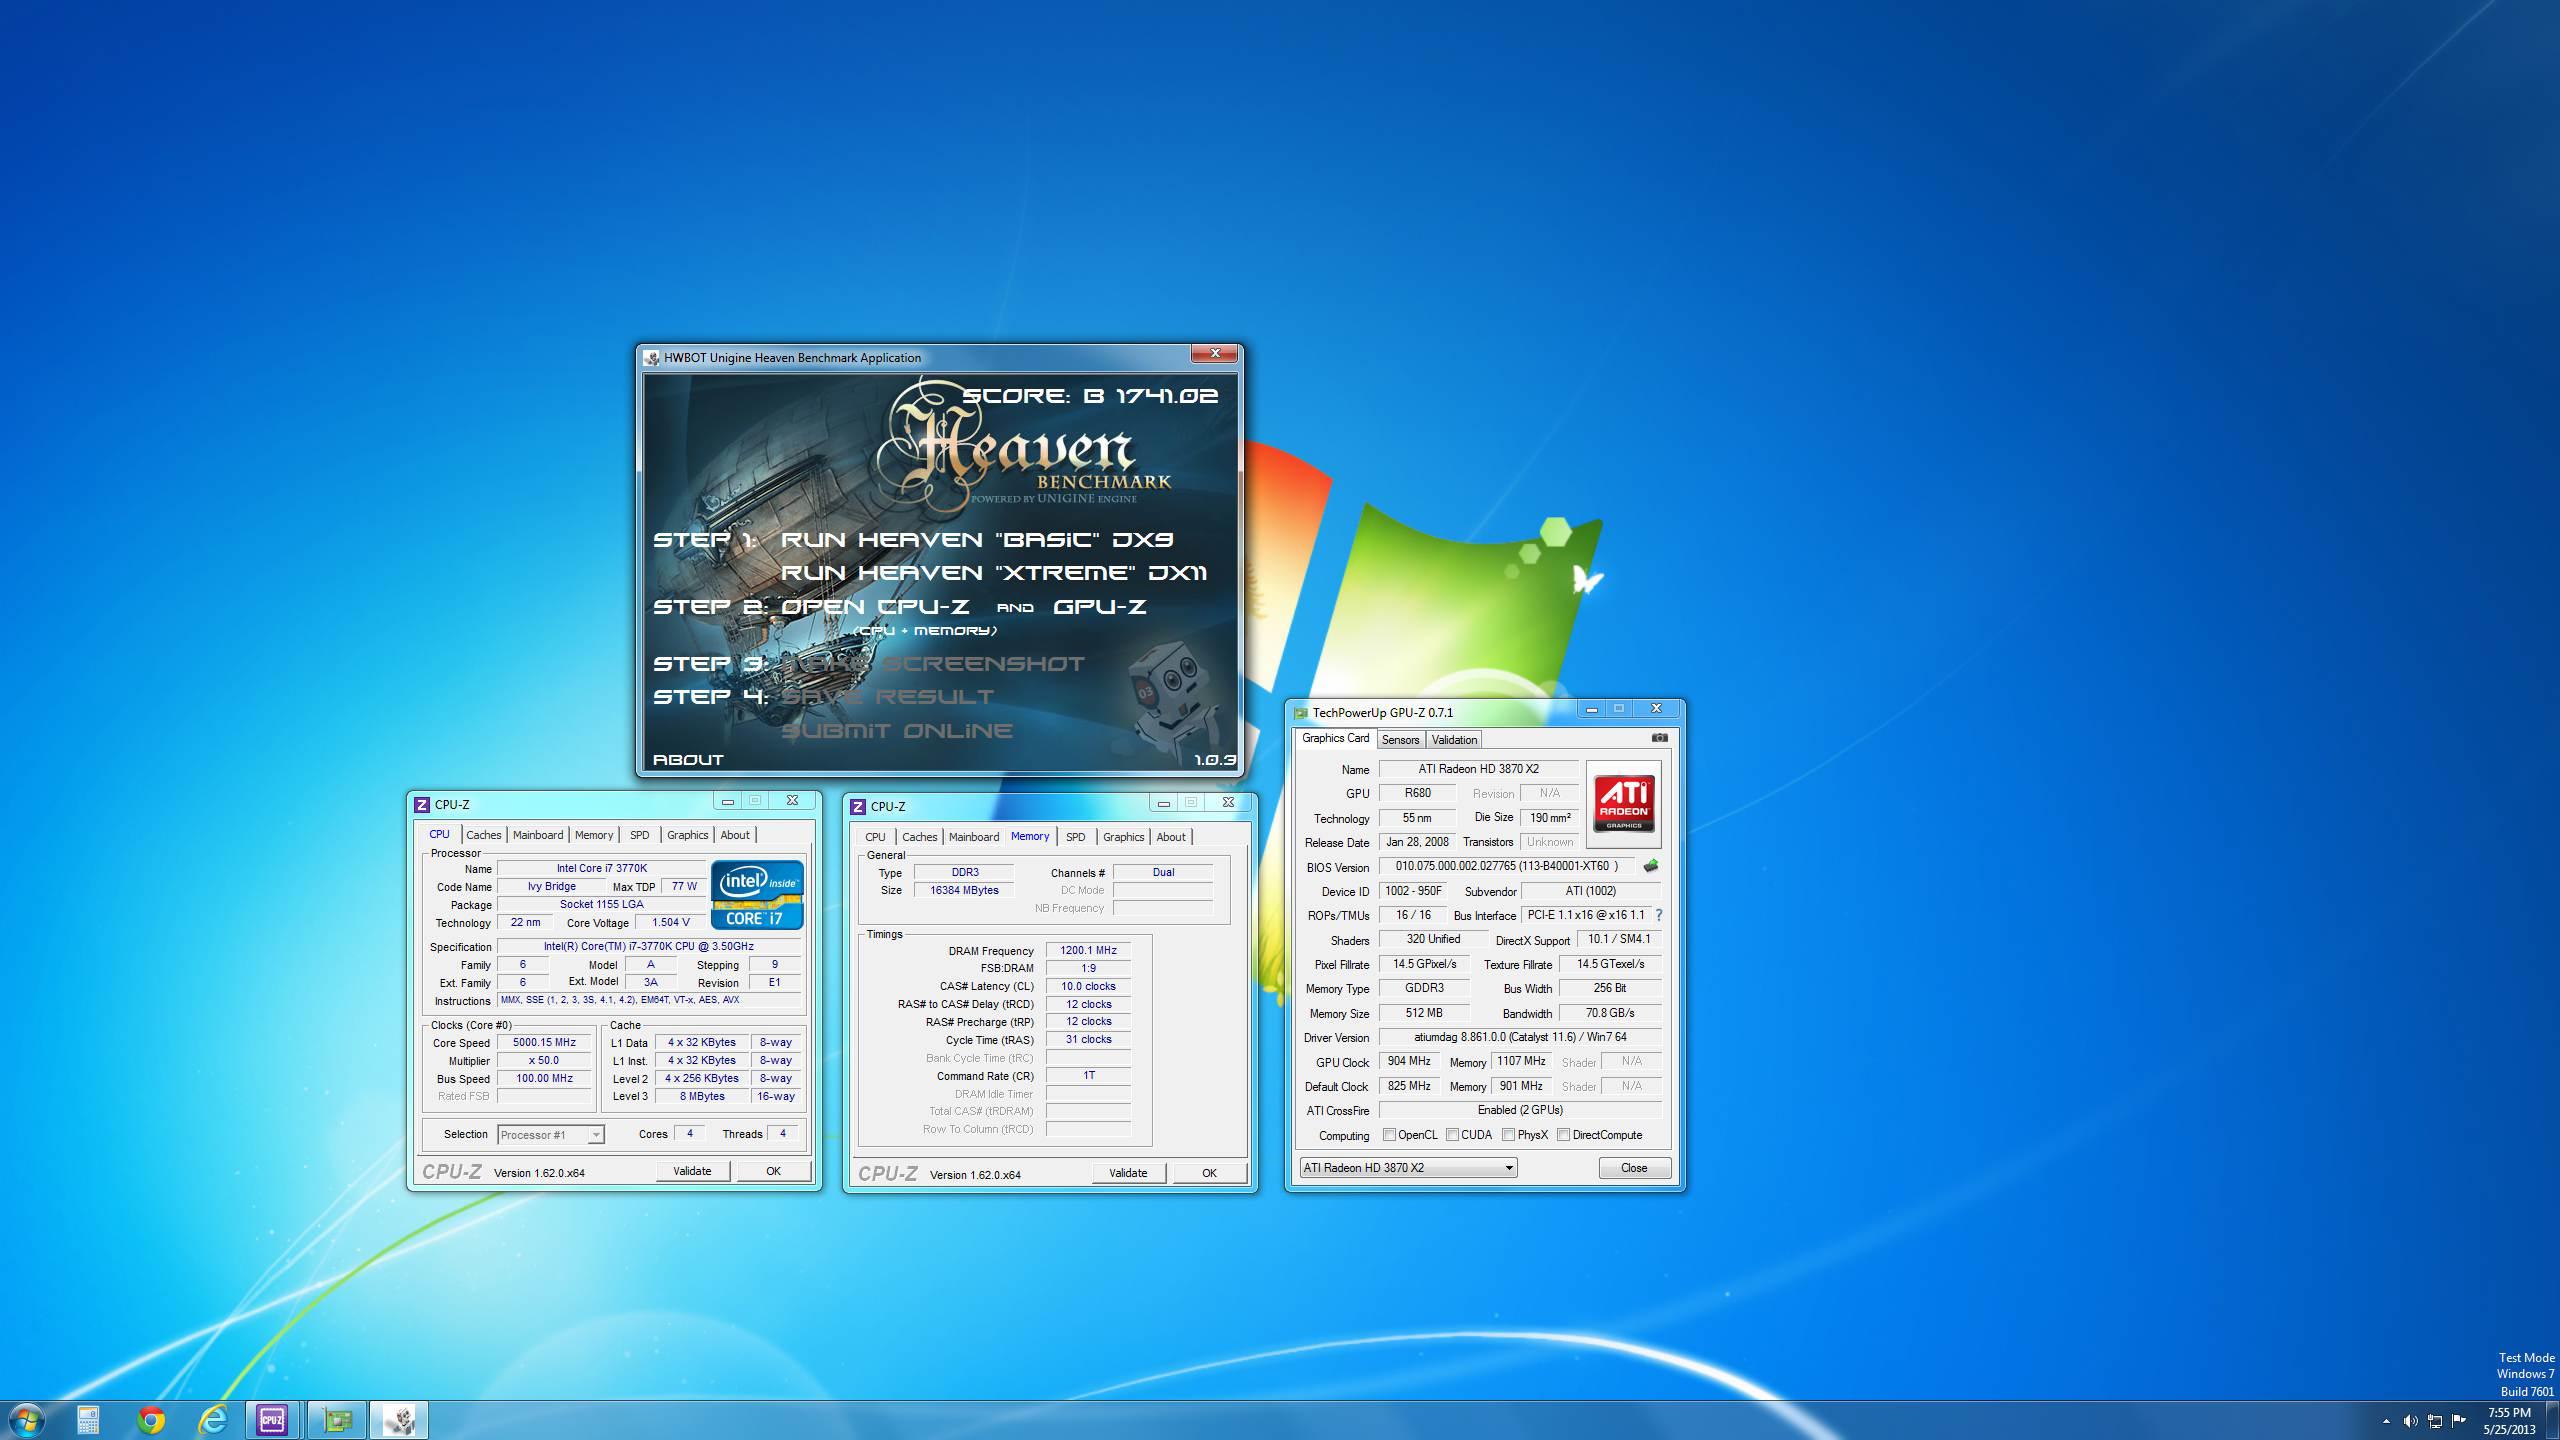Click the DRAM Frequency 1200.1 MHz value
The height and width of the screenshot is (1440, 2560).
(1088, 950)
